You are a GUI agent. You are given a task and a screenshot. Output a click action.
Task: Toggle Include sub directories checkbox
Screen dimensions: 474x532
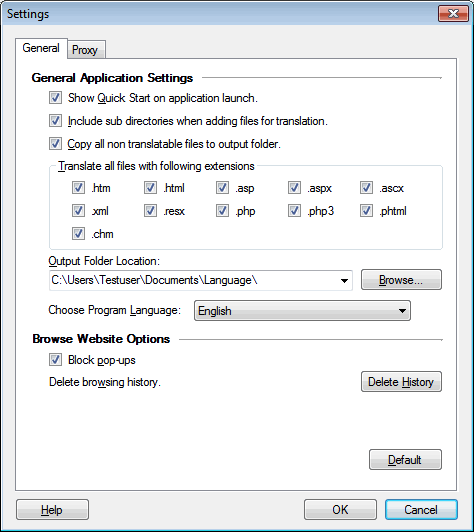[55, 121]
